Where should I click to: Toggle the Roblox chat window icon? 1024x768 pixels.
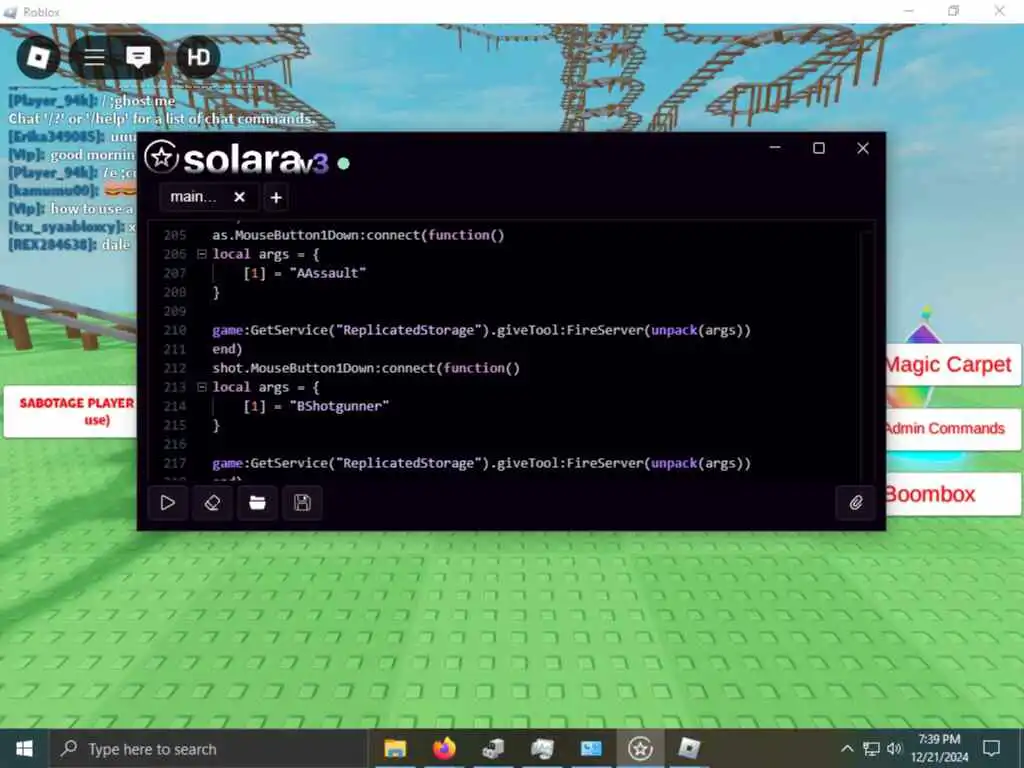pos(138,57)
